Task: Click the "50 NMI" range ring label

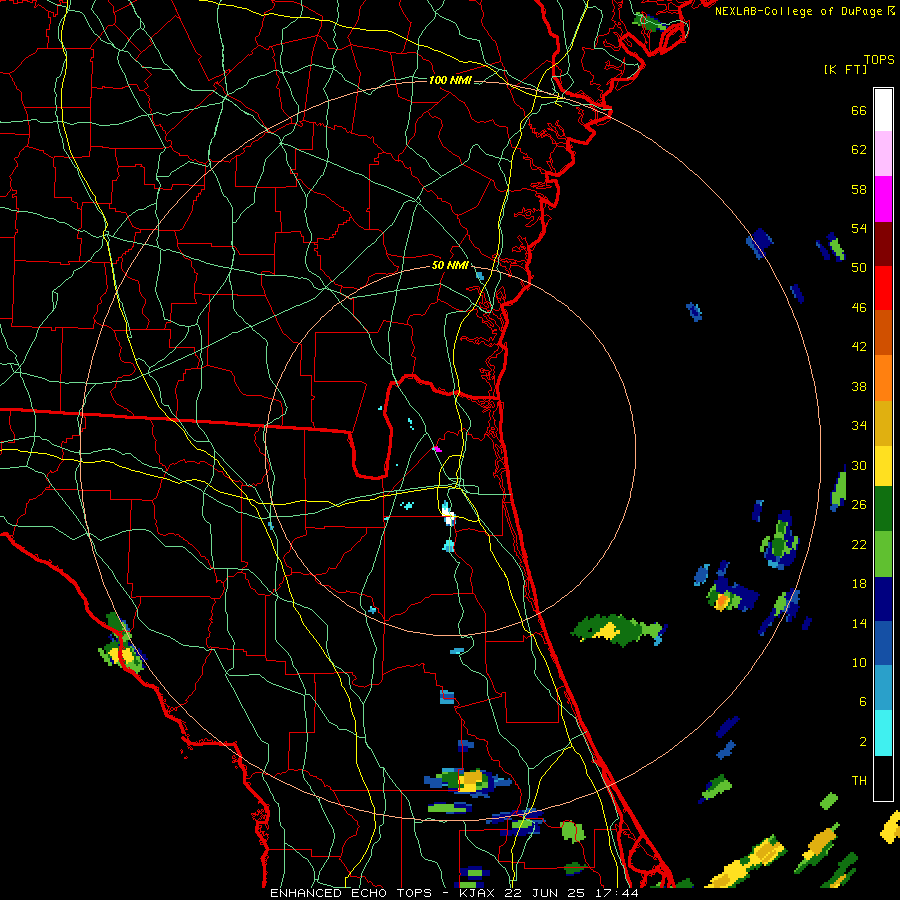Action: (450, 265)
